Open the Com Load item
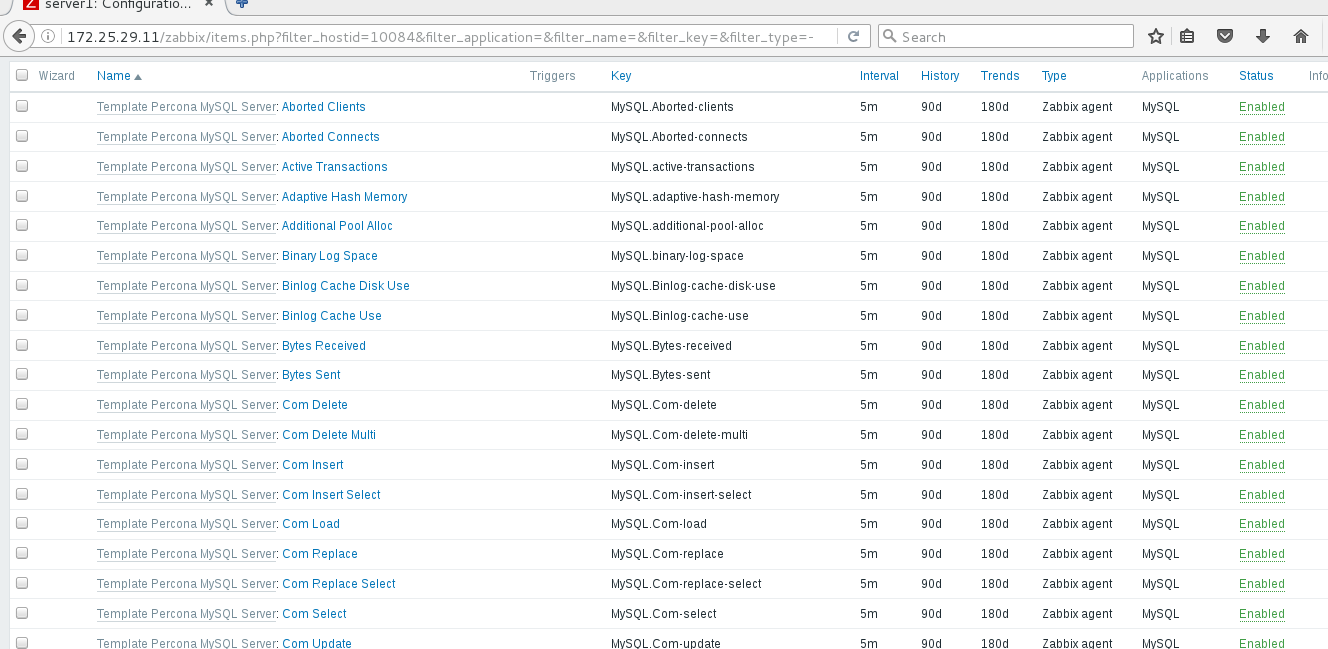Viewport: 1328px width, 649px height. click(x=311, y=524)
